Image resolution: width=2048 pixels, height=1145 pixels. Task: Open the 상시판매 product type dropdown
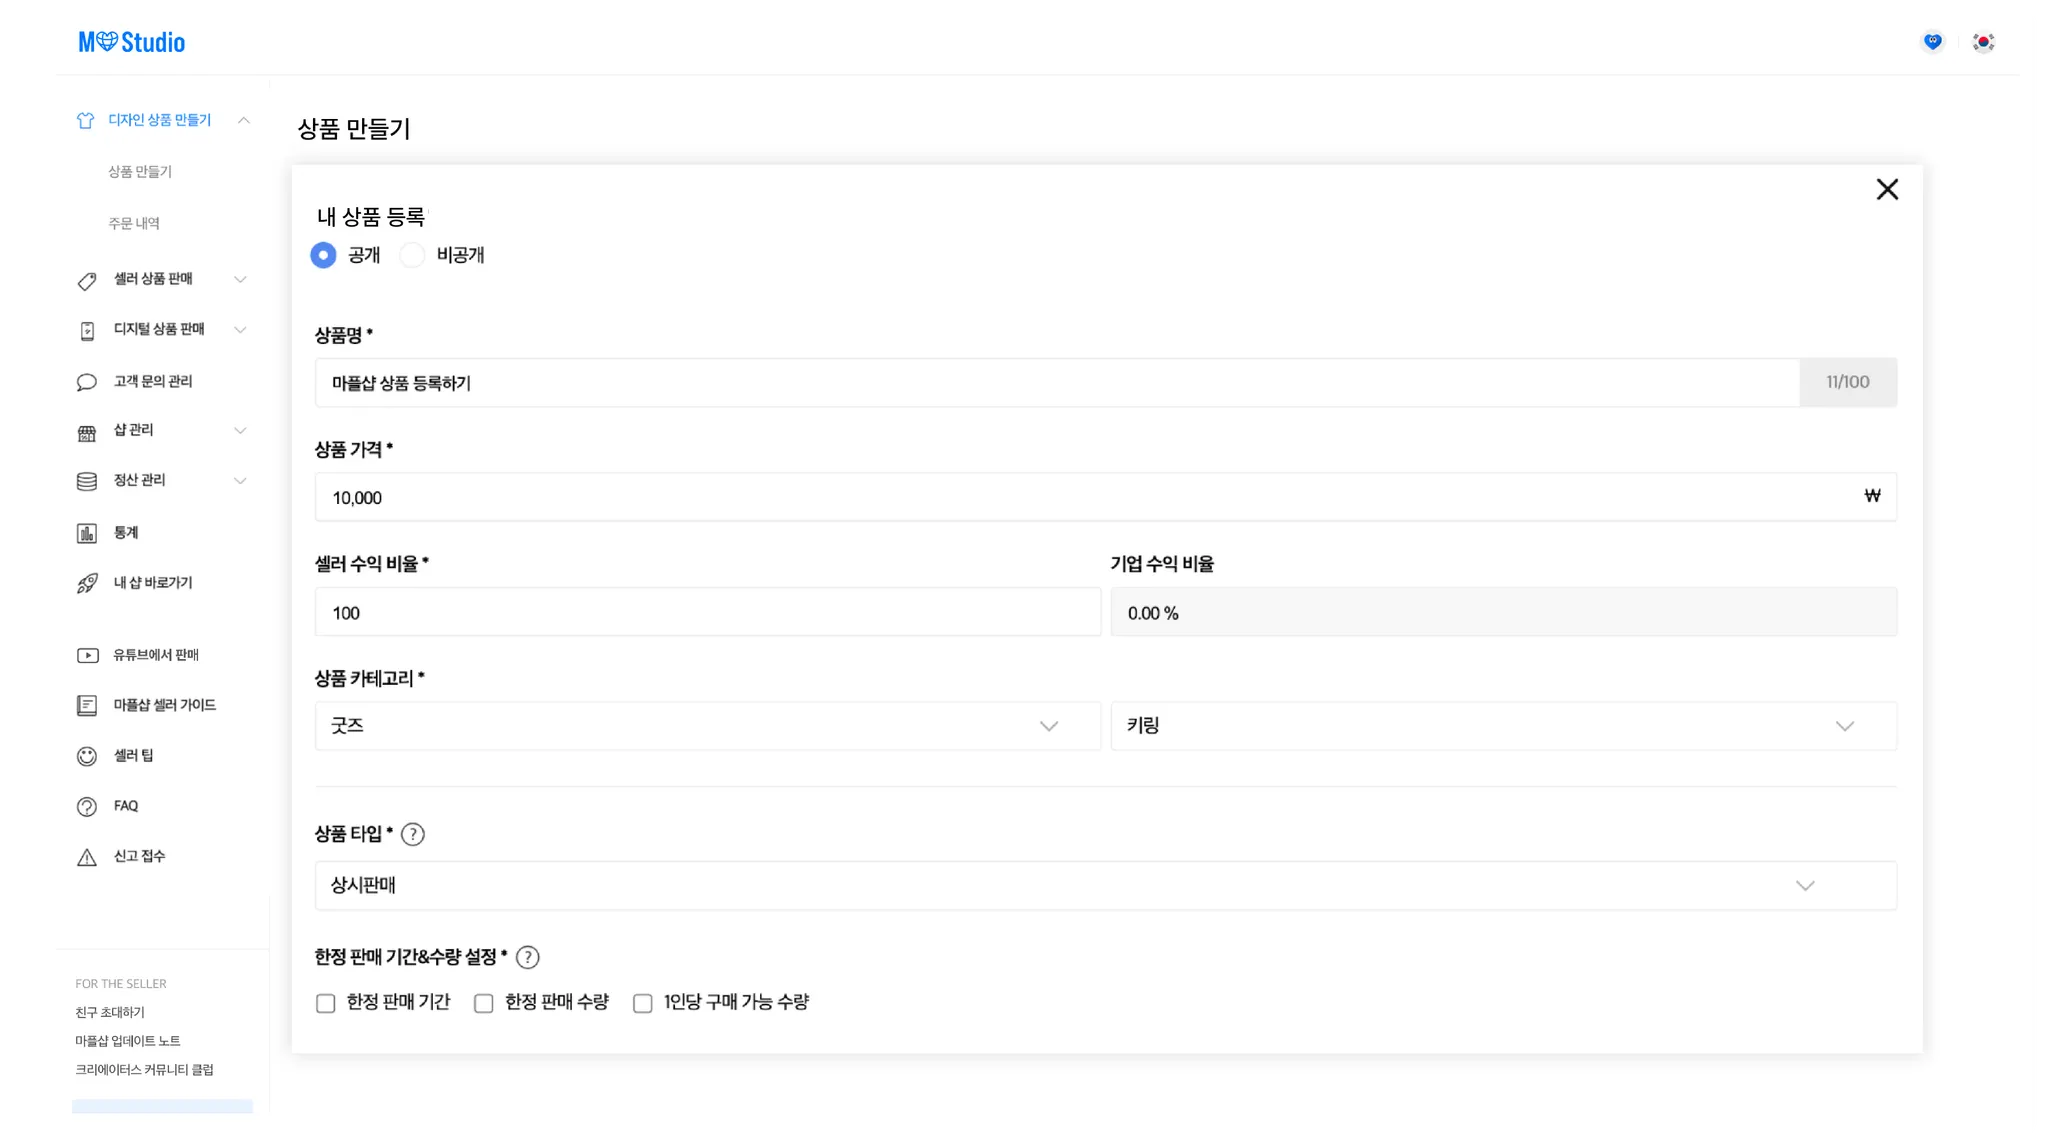1104,886
